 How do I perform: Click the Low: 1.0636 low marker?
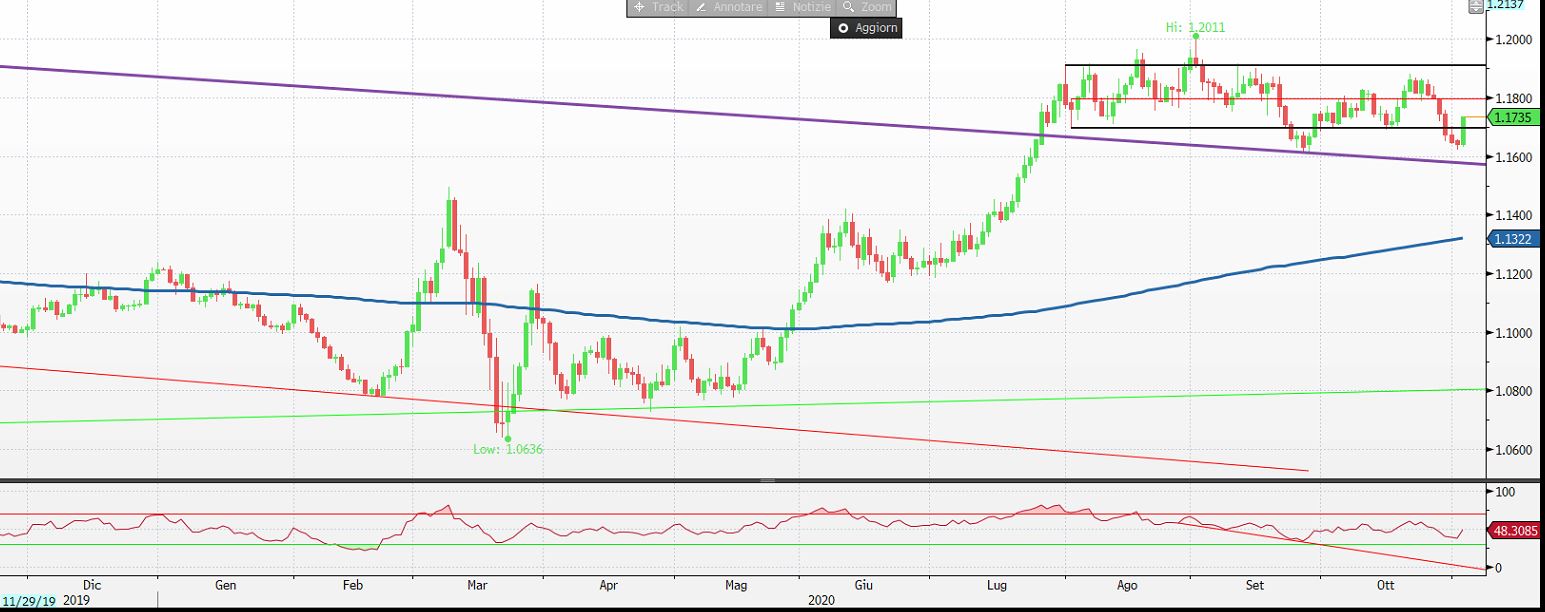pos(507,449)
